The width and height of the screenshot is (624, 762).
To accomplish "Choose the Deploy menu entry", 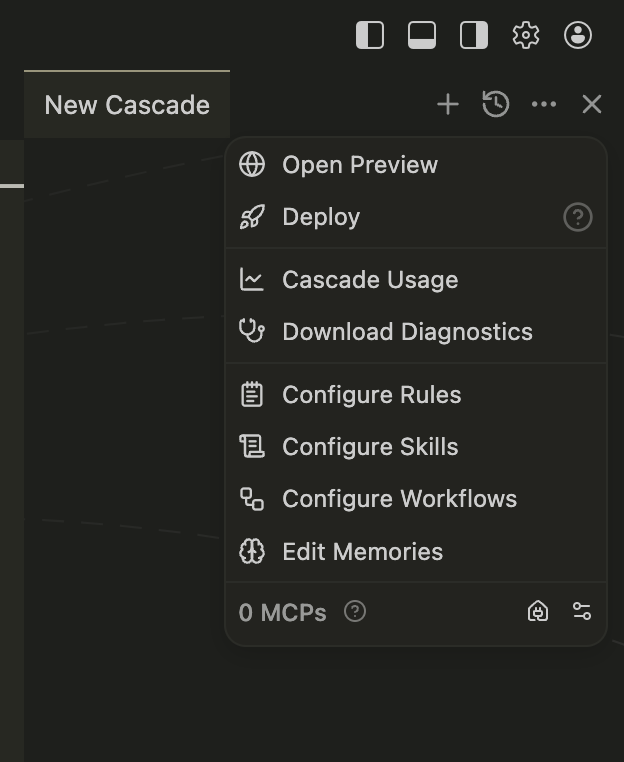I will [320, 217].
